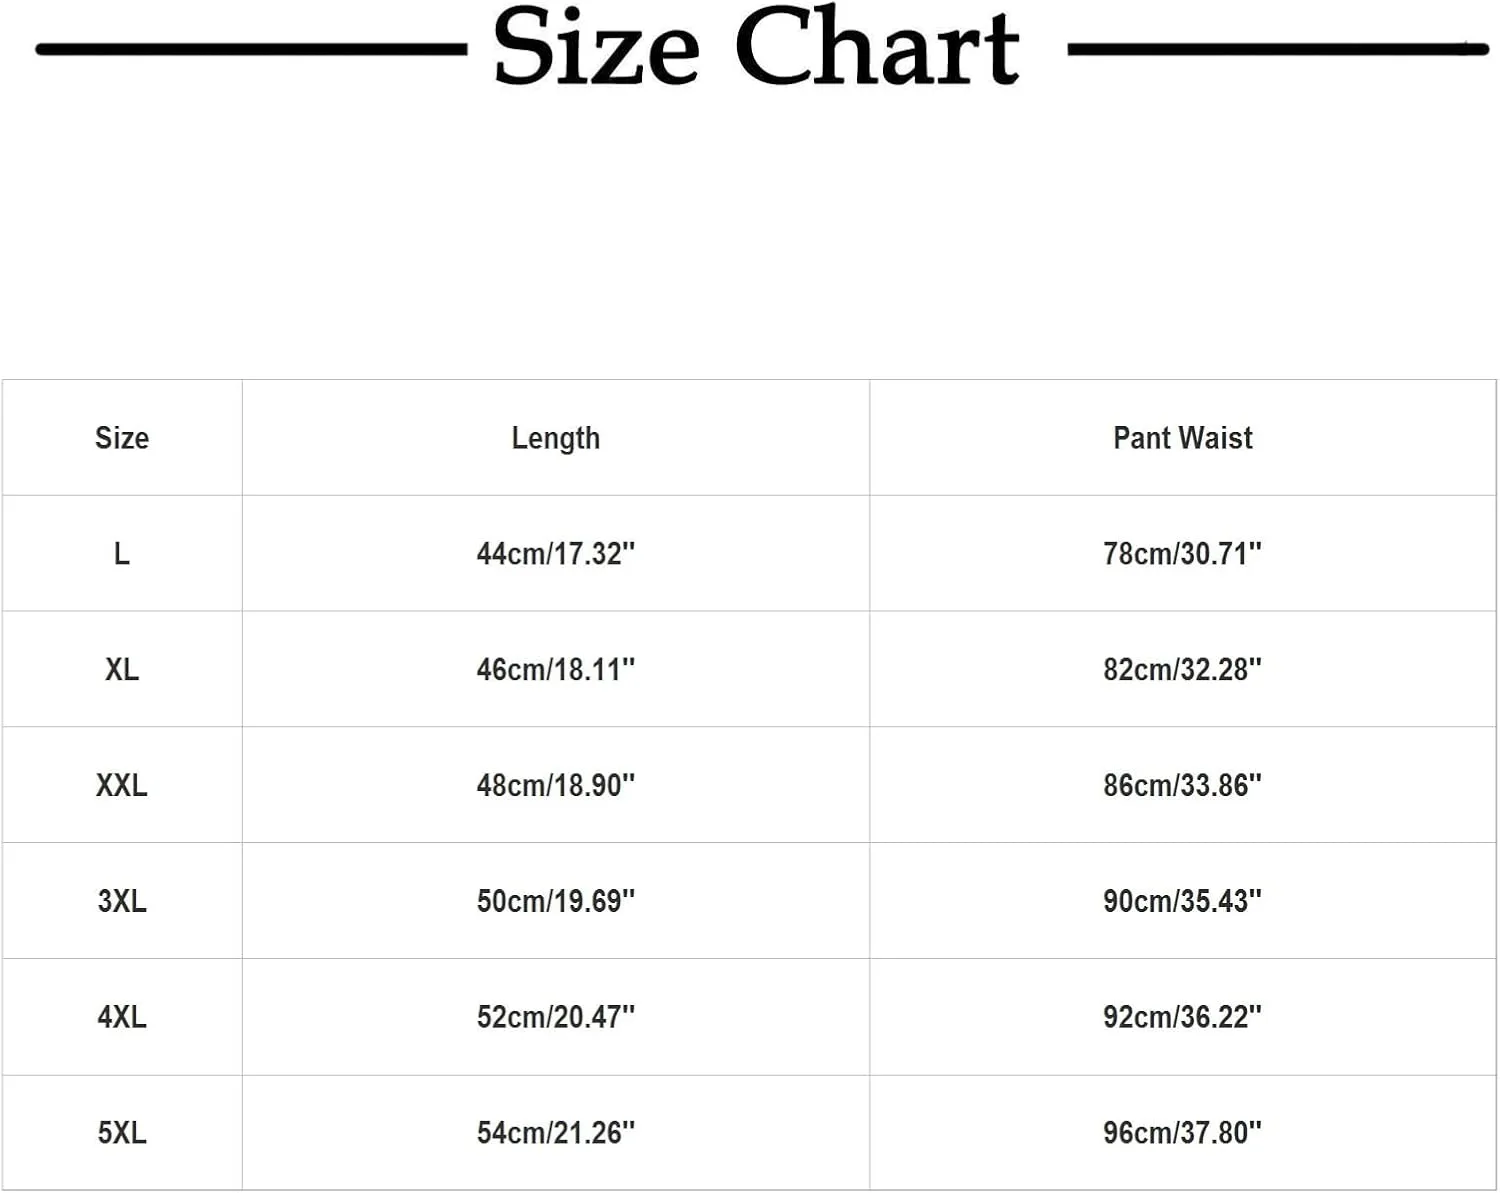1500x1193 pixels.
Task: Select the Size column header
Action: (x=122, y=438)
